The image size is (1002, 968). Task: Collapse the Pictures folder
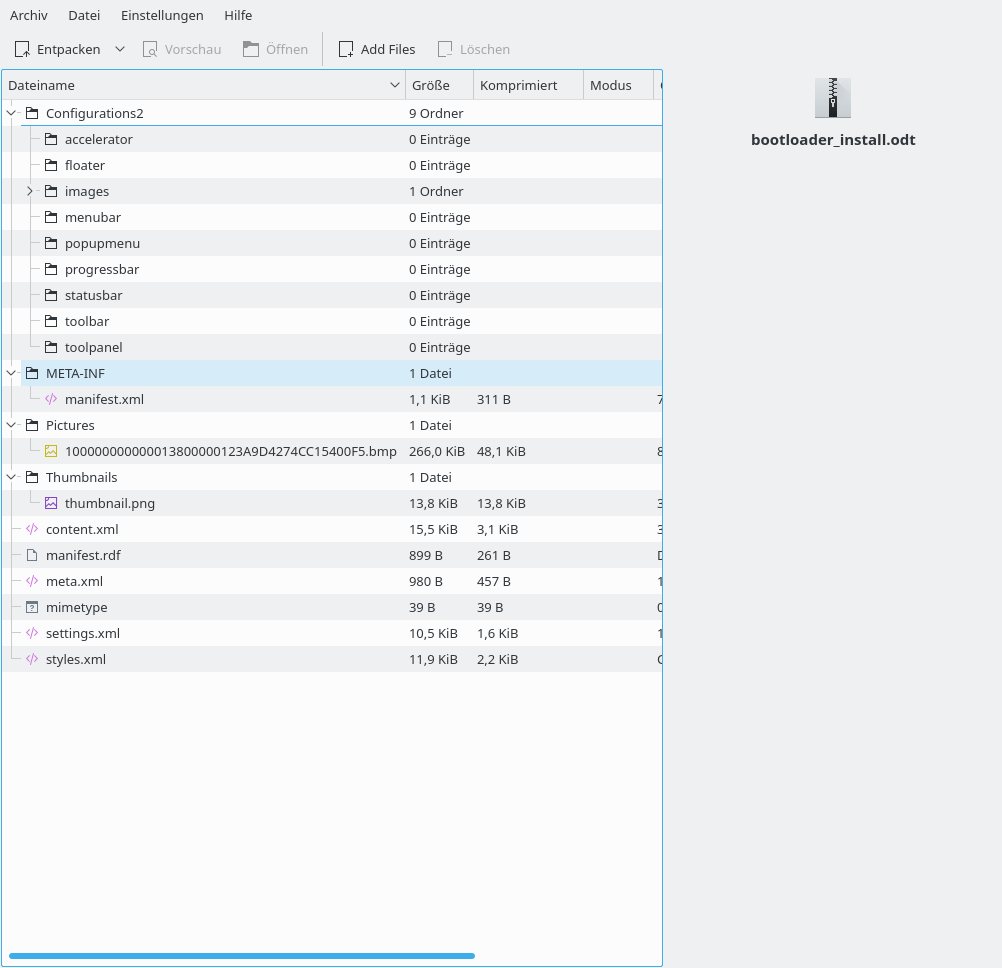(x=12, y=425)
